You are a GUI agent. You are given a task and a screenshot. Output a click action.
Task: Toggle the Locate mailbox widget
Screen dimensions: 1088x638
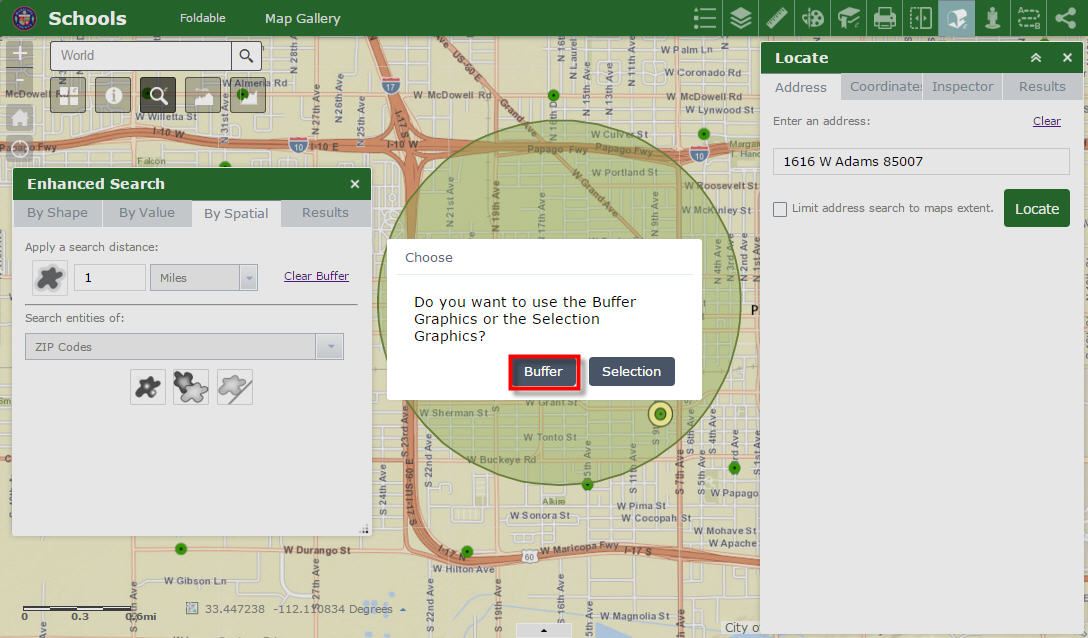(957, 18)
